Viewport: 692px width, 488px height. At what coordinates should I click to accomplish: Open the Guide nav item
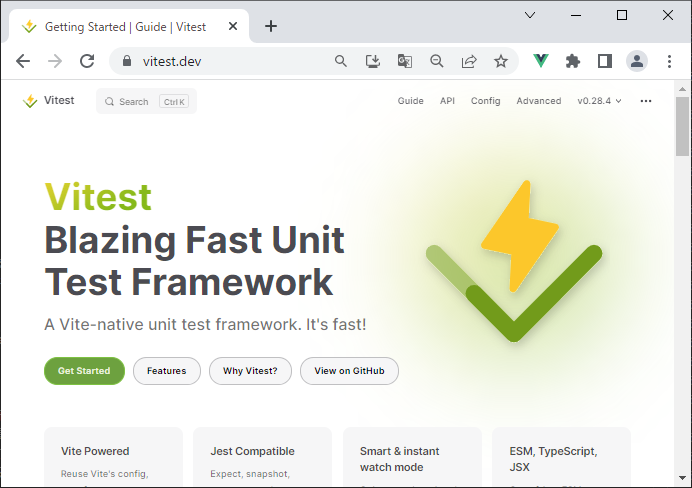(x=410, y=101)
